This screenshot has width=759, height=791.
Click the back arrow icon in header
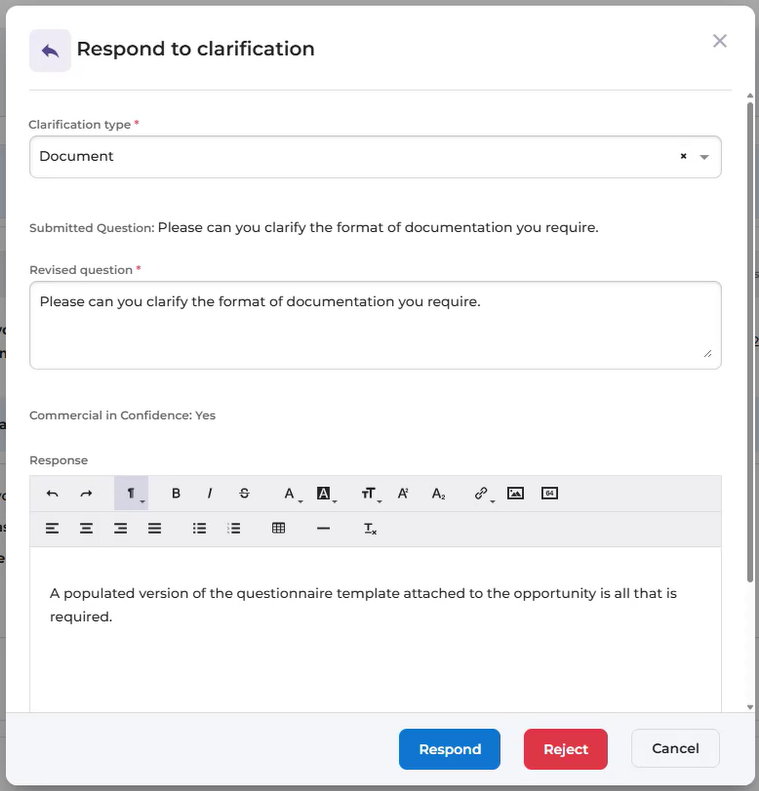tap(50, 50)
